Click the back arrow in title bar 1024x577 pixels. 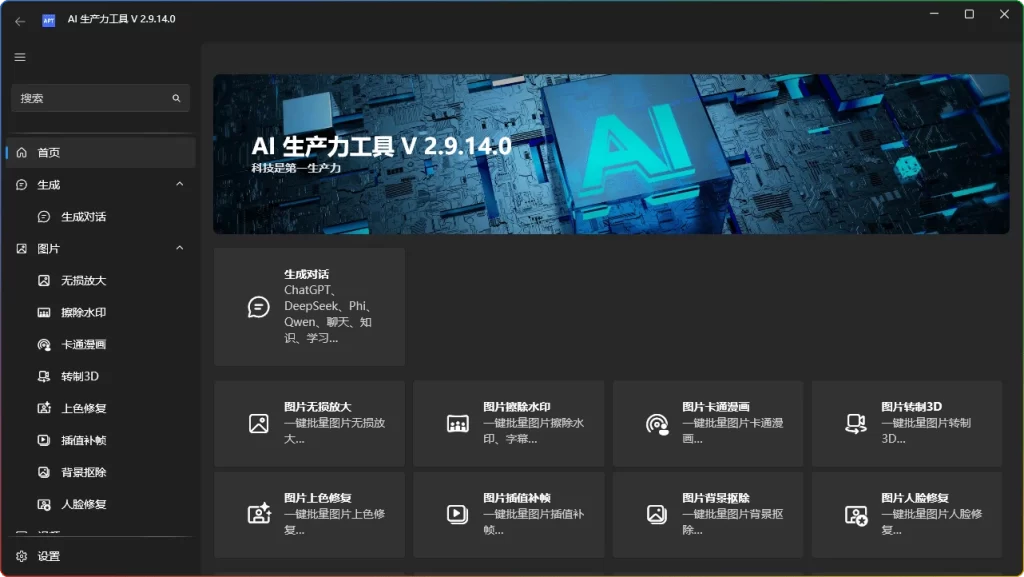pos(20,21)
